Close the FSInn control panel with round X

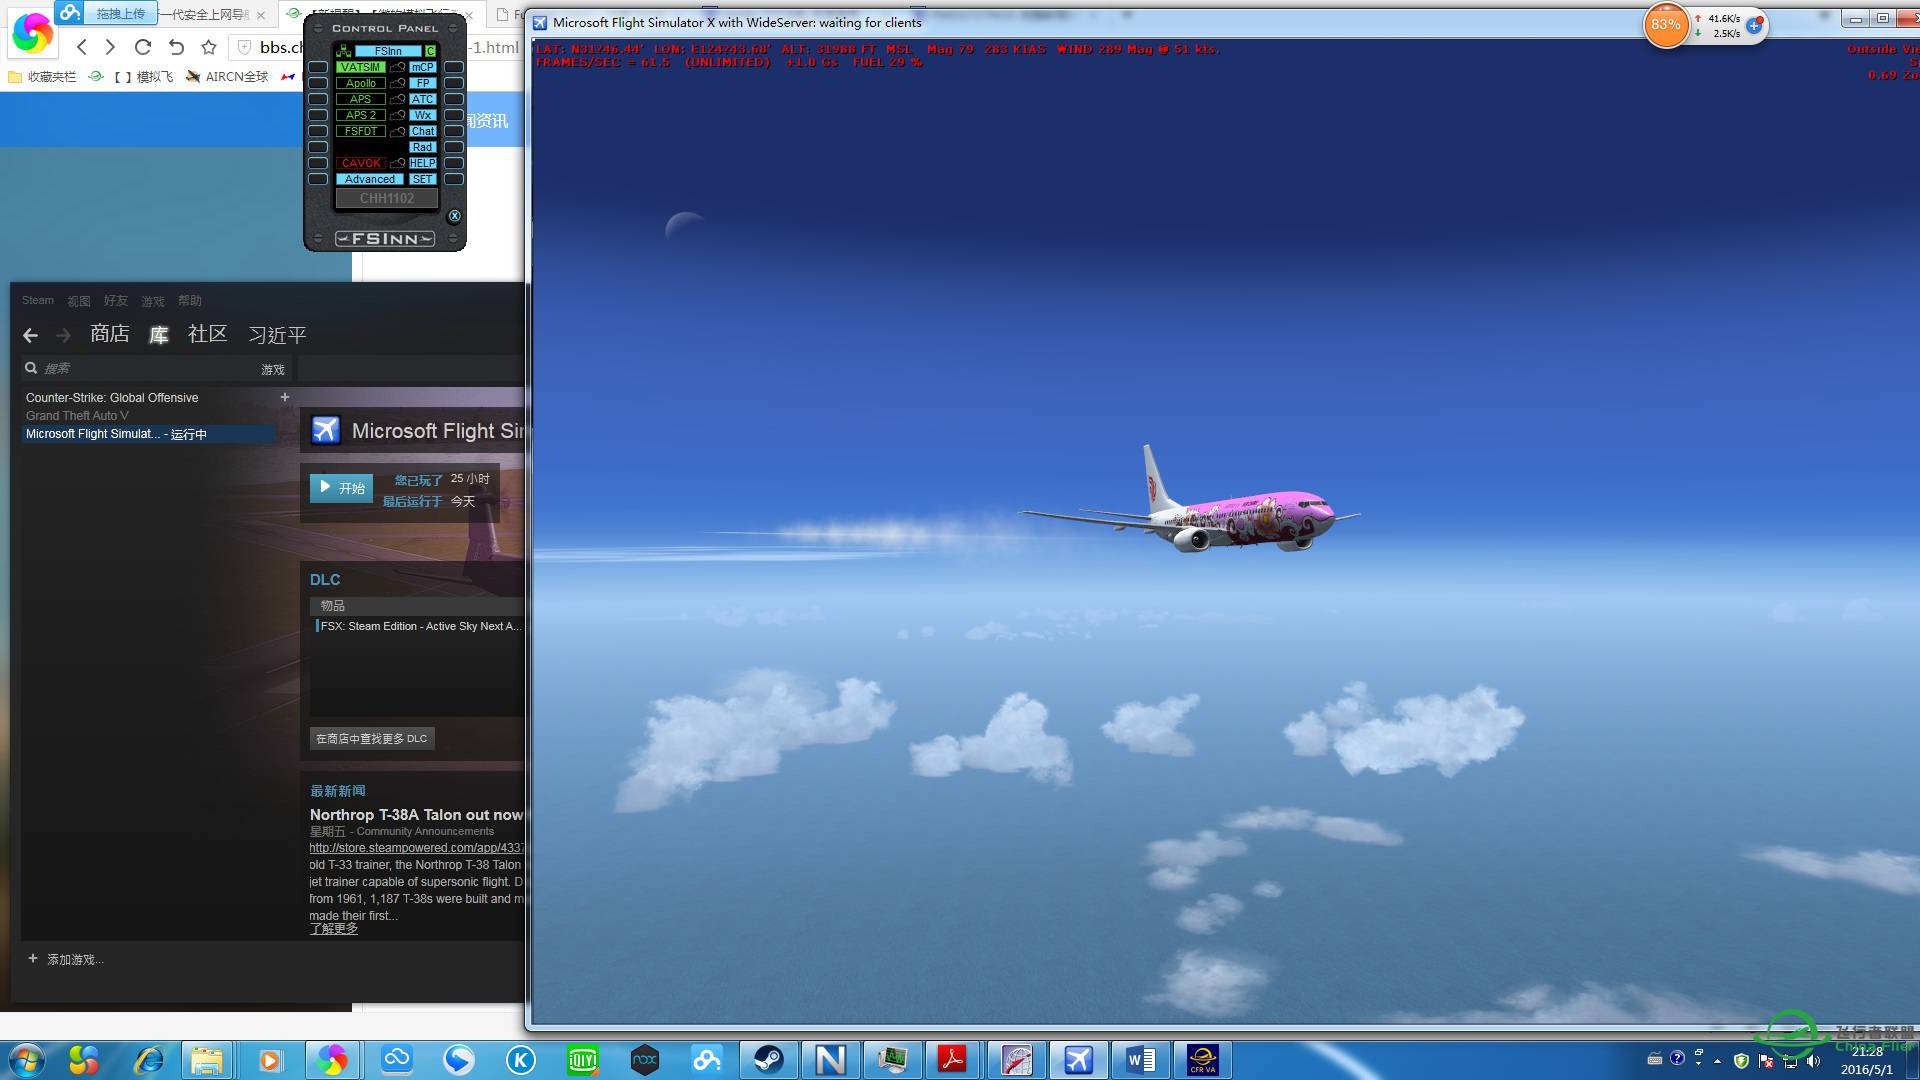454,216
